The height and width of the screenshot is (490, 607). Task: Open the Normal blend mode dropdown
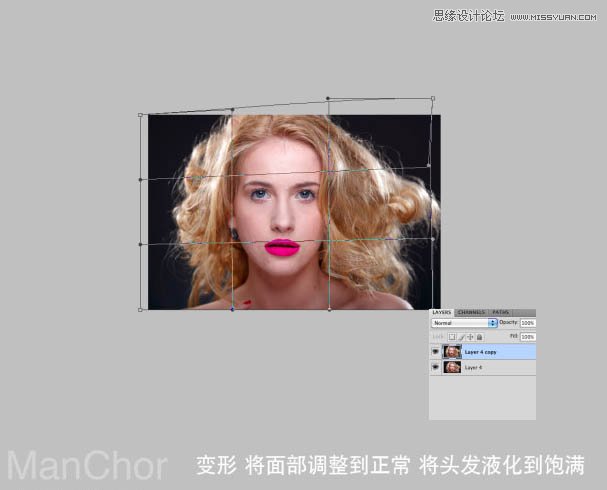click(464, 323)
